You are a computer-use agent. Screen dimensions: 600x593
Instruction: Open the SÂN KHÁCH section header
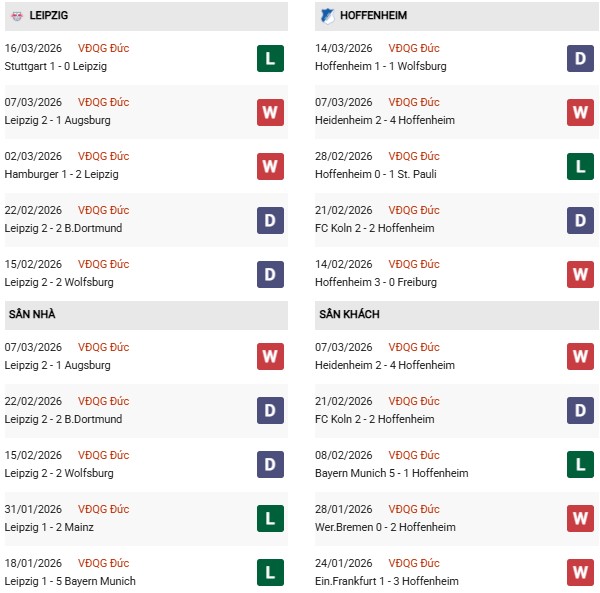[x=349, y=314]
